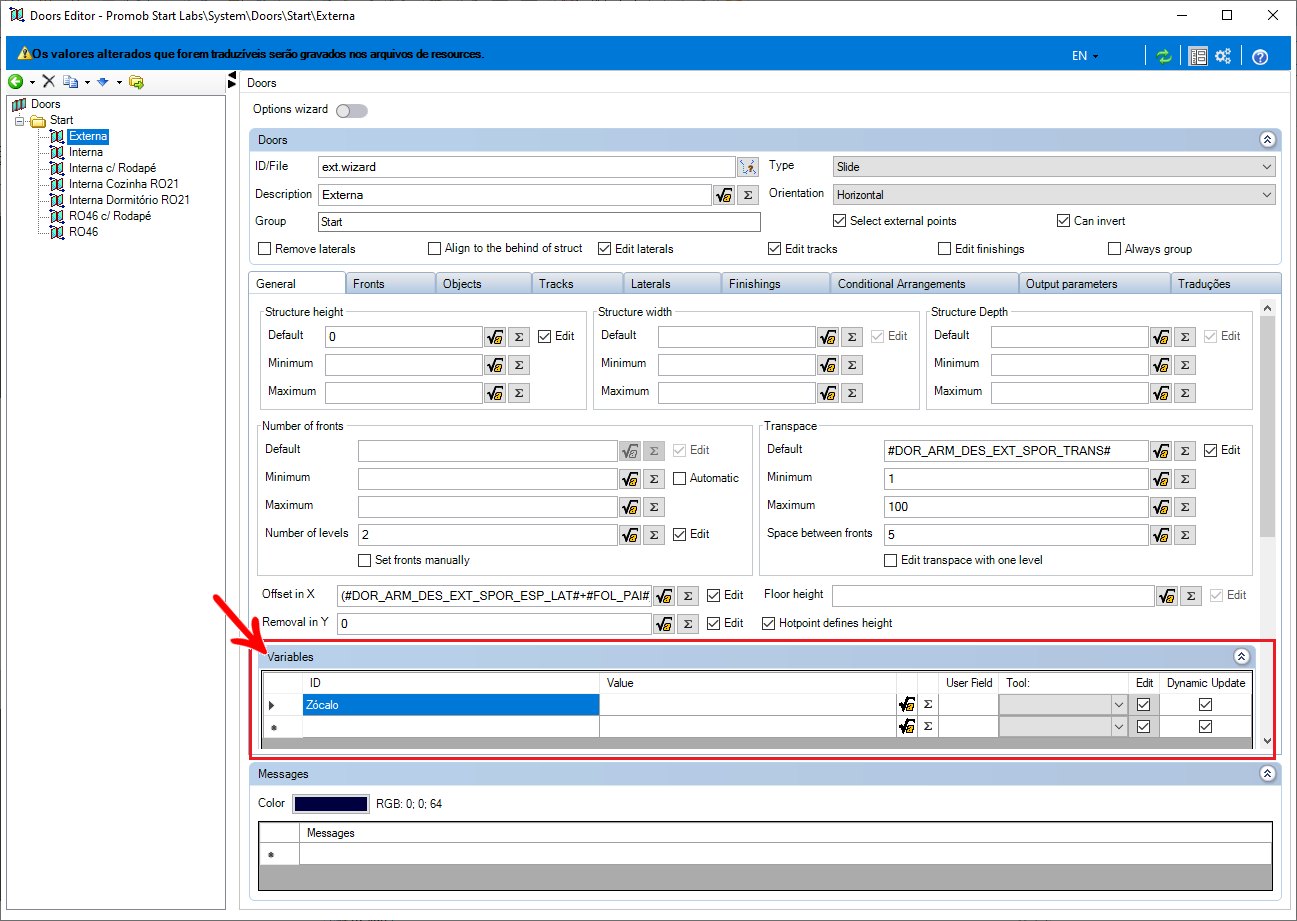Uncheck the Edit laterals checkbox
1297x921 pixels.
click(x=605, y=249)
